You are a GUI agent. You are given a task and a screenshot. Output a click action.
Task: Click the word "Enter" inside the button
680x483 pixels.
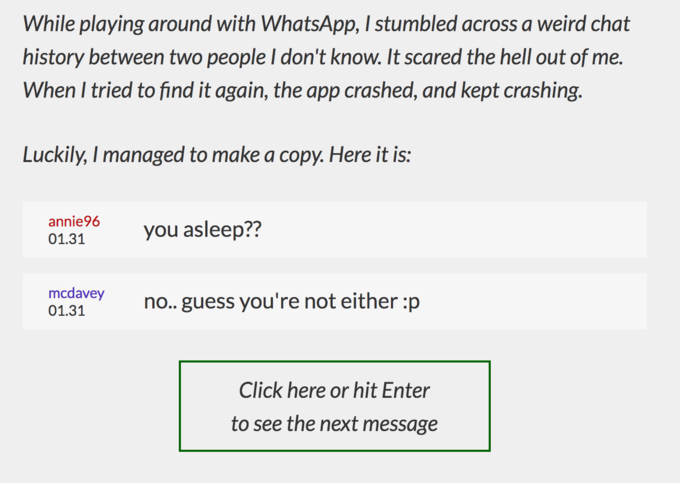click(x=405, y=390)
